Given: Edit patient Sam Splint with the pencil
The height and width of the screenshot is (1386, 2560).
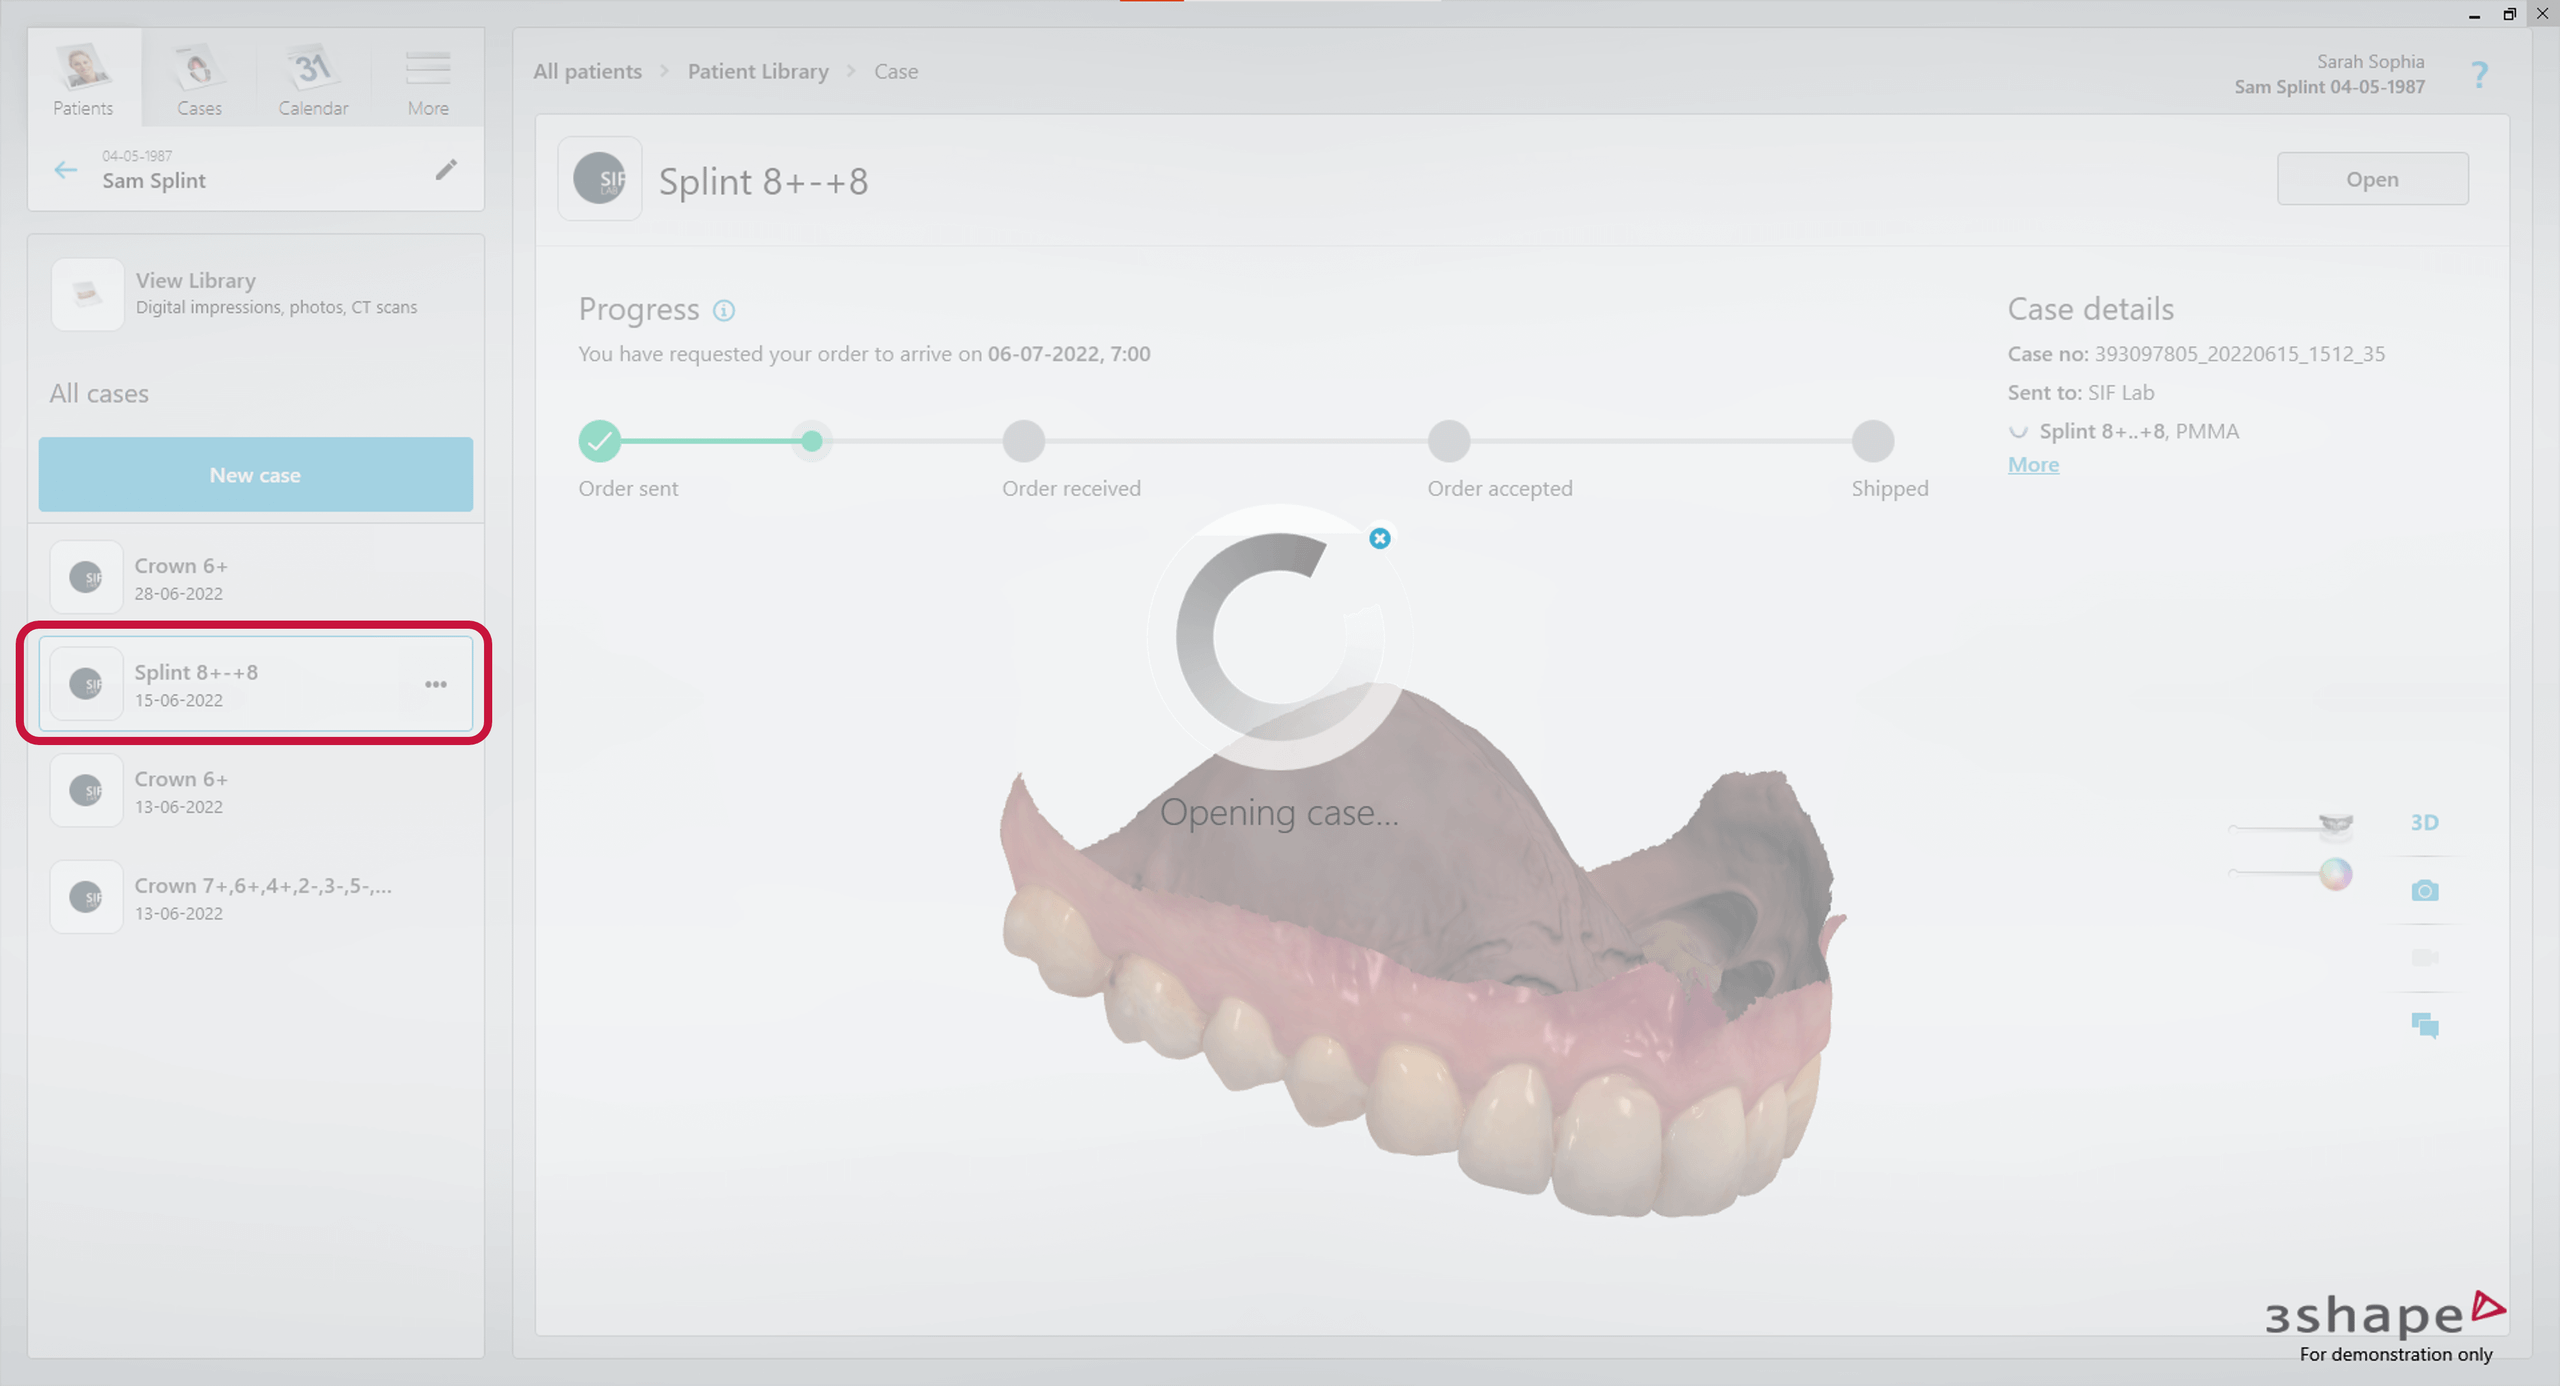Looking at the screenshot, I should tap(447, 169).
